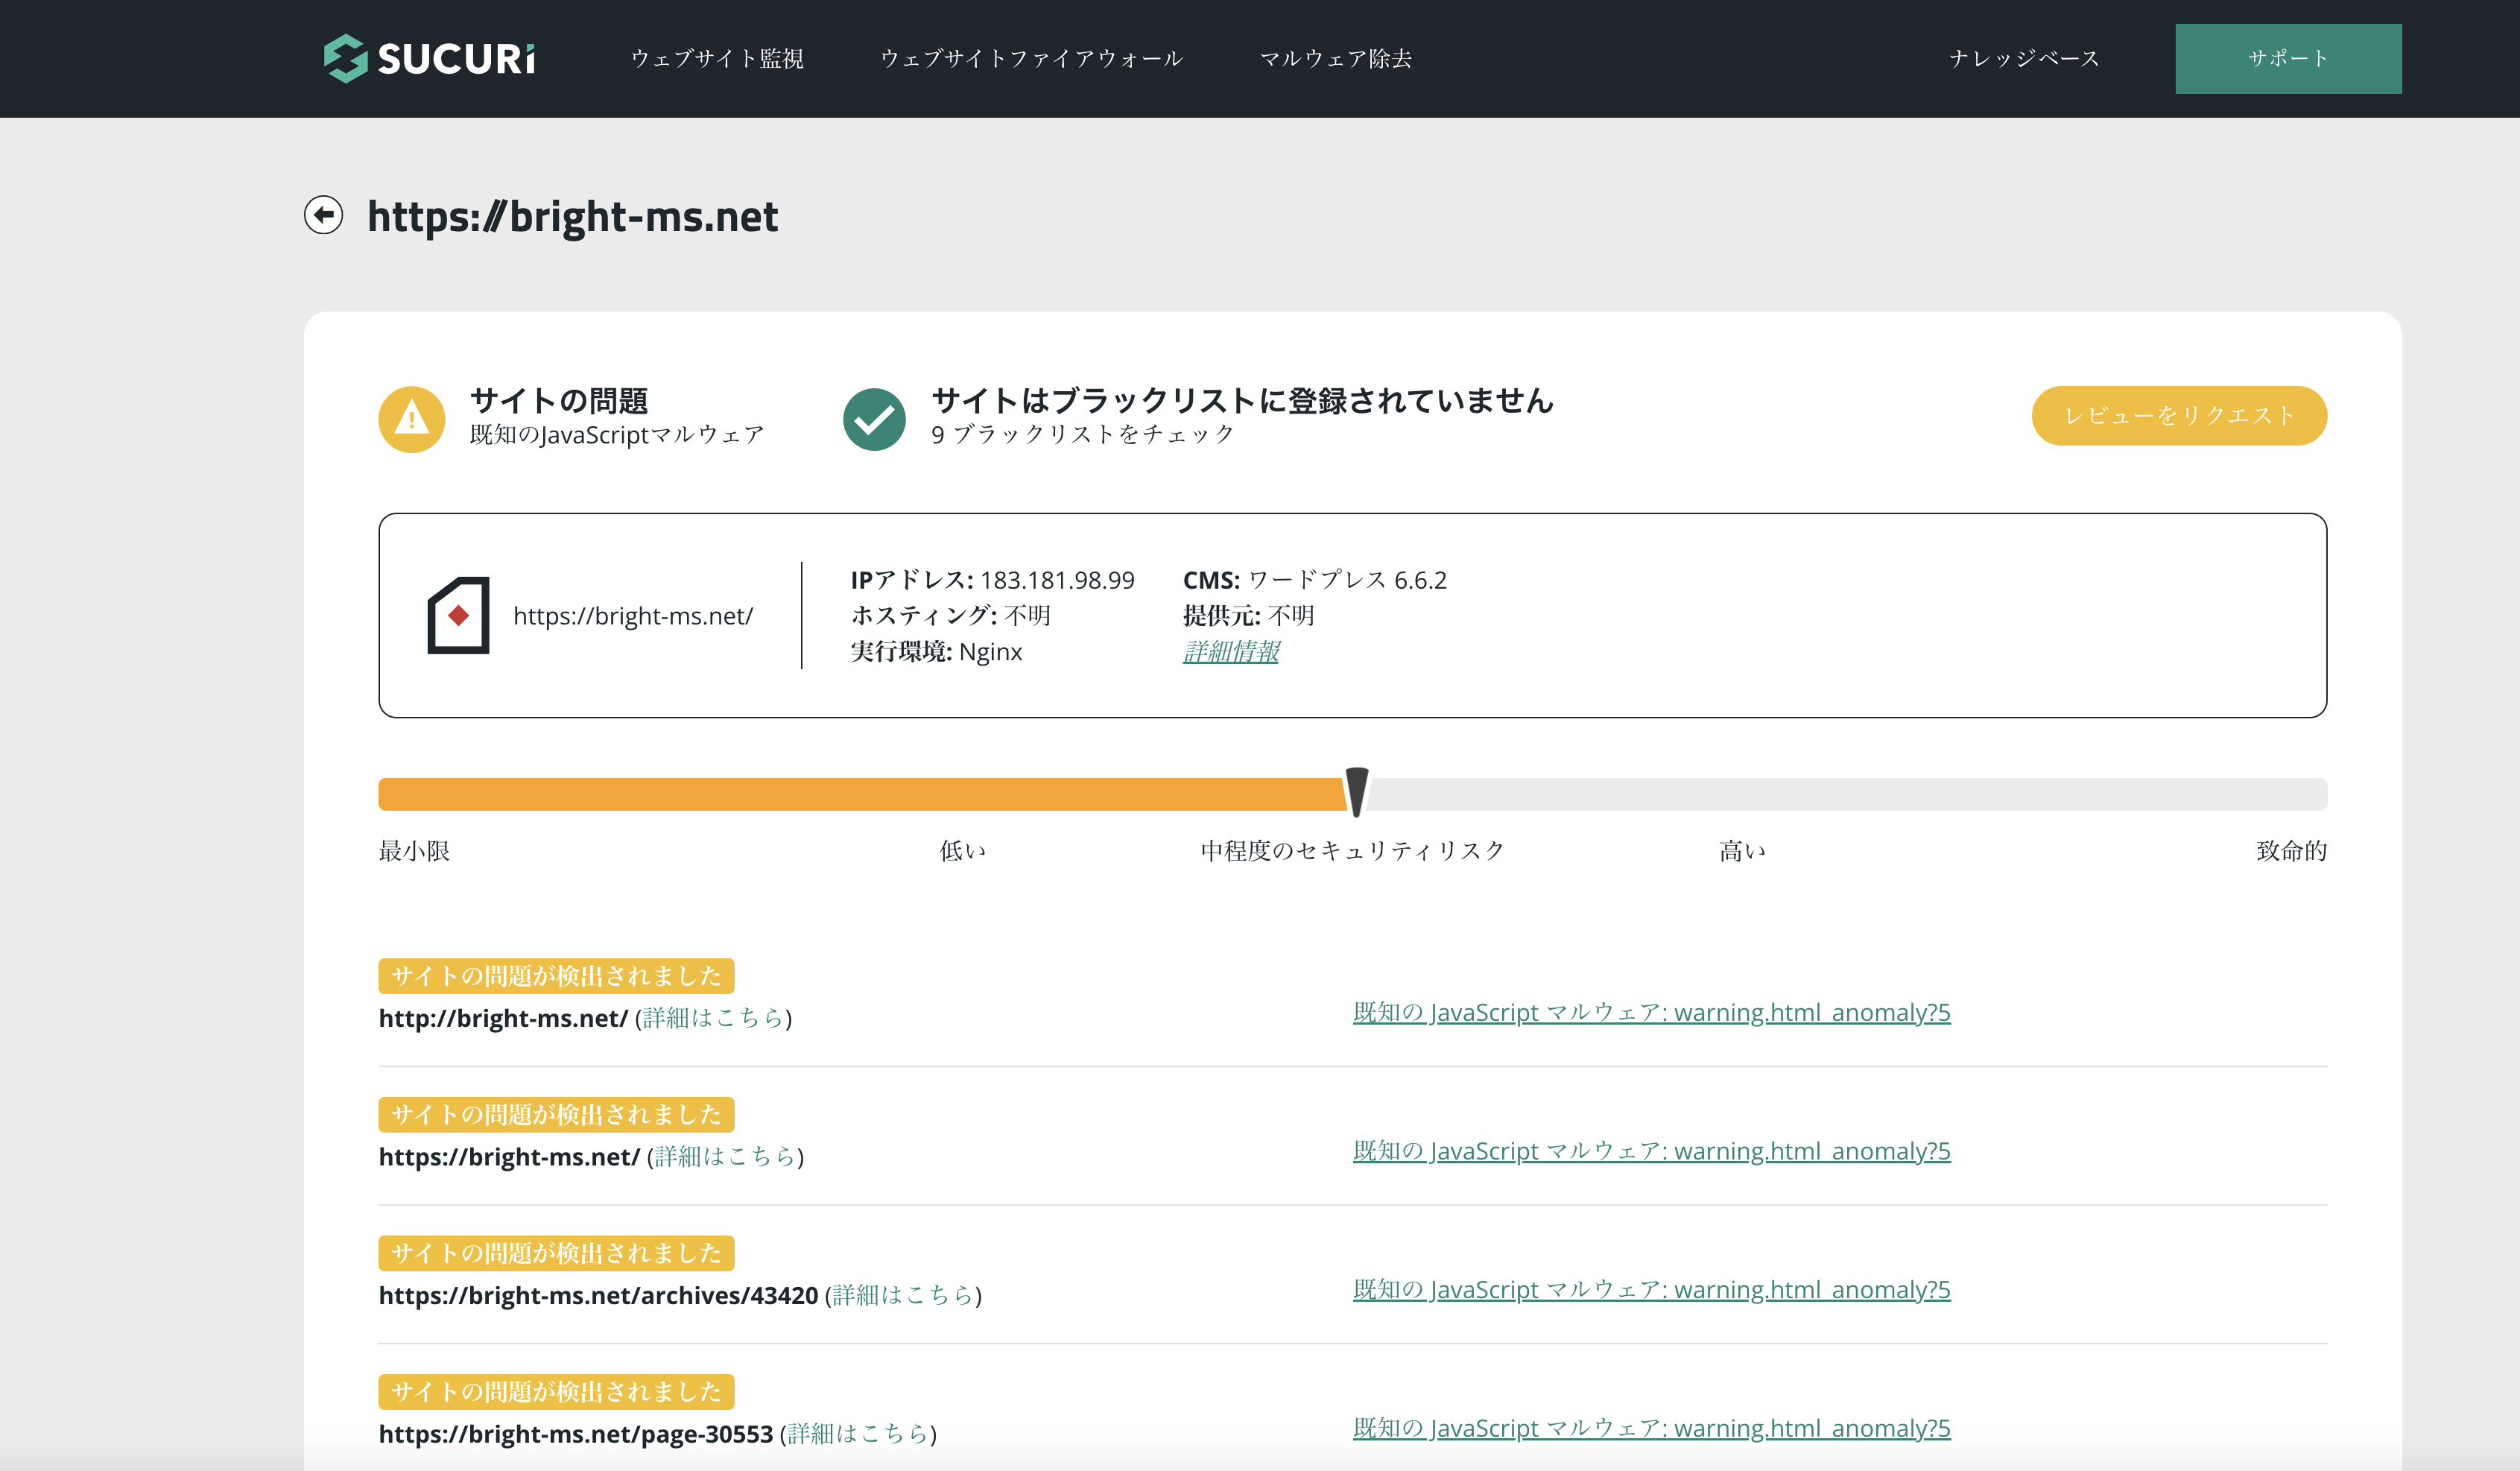The width and height of the screenshot is (2520, 1471).
Task: Open ウェブサイト監視 in the top menu
Action: click(x=717, y=58)
